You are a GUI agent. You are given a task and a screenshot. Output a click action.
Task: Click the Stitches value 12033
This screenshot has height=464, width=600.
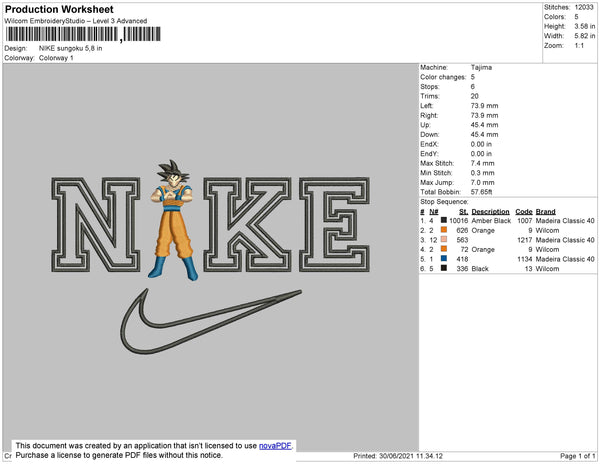[584, 7]
